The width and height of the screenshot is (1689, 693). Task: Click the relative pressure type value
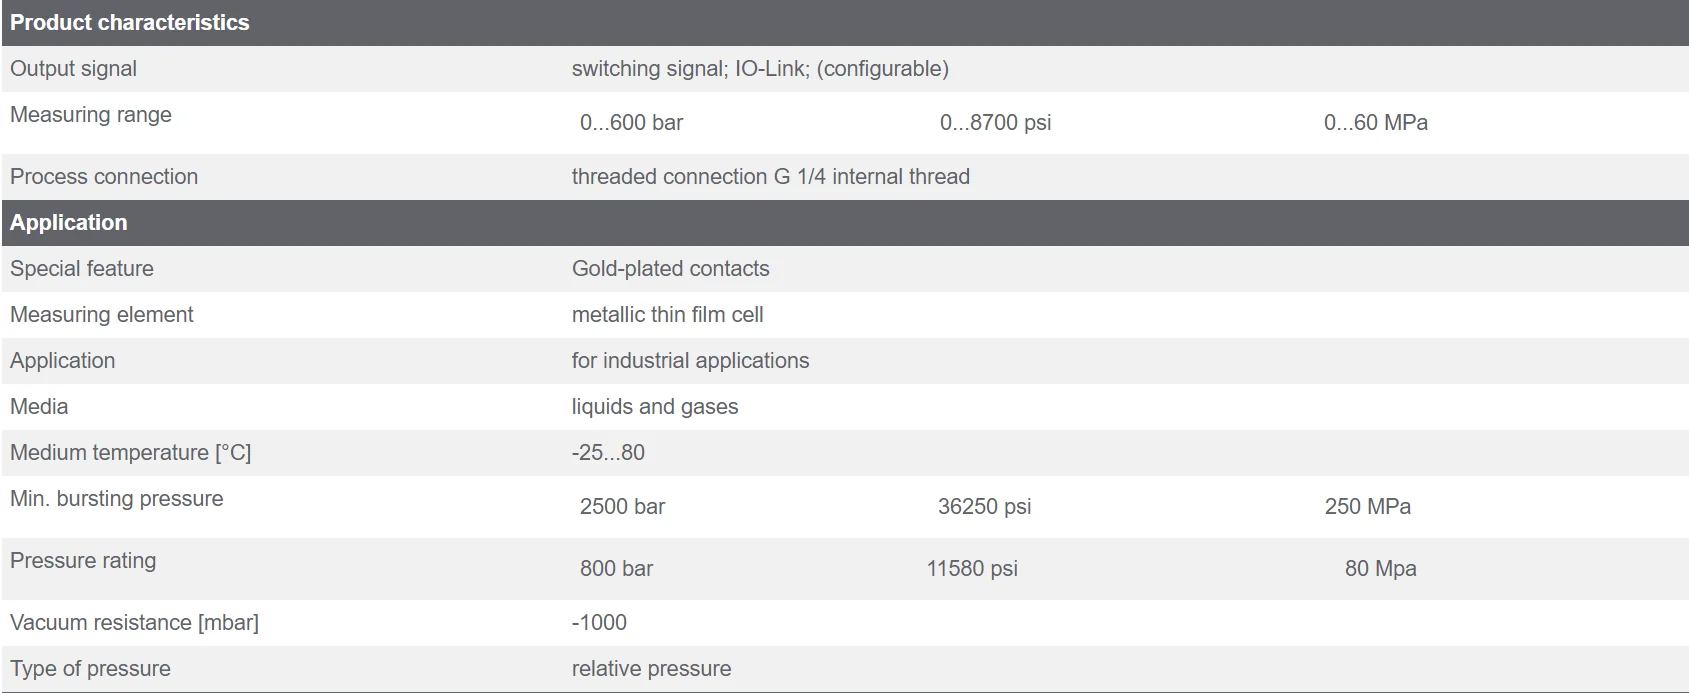[x=651, y=669]
